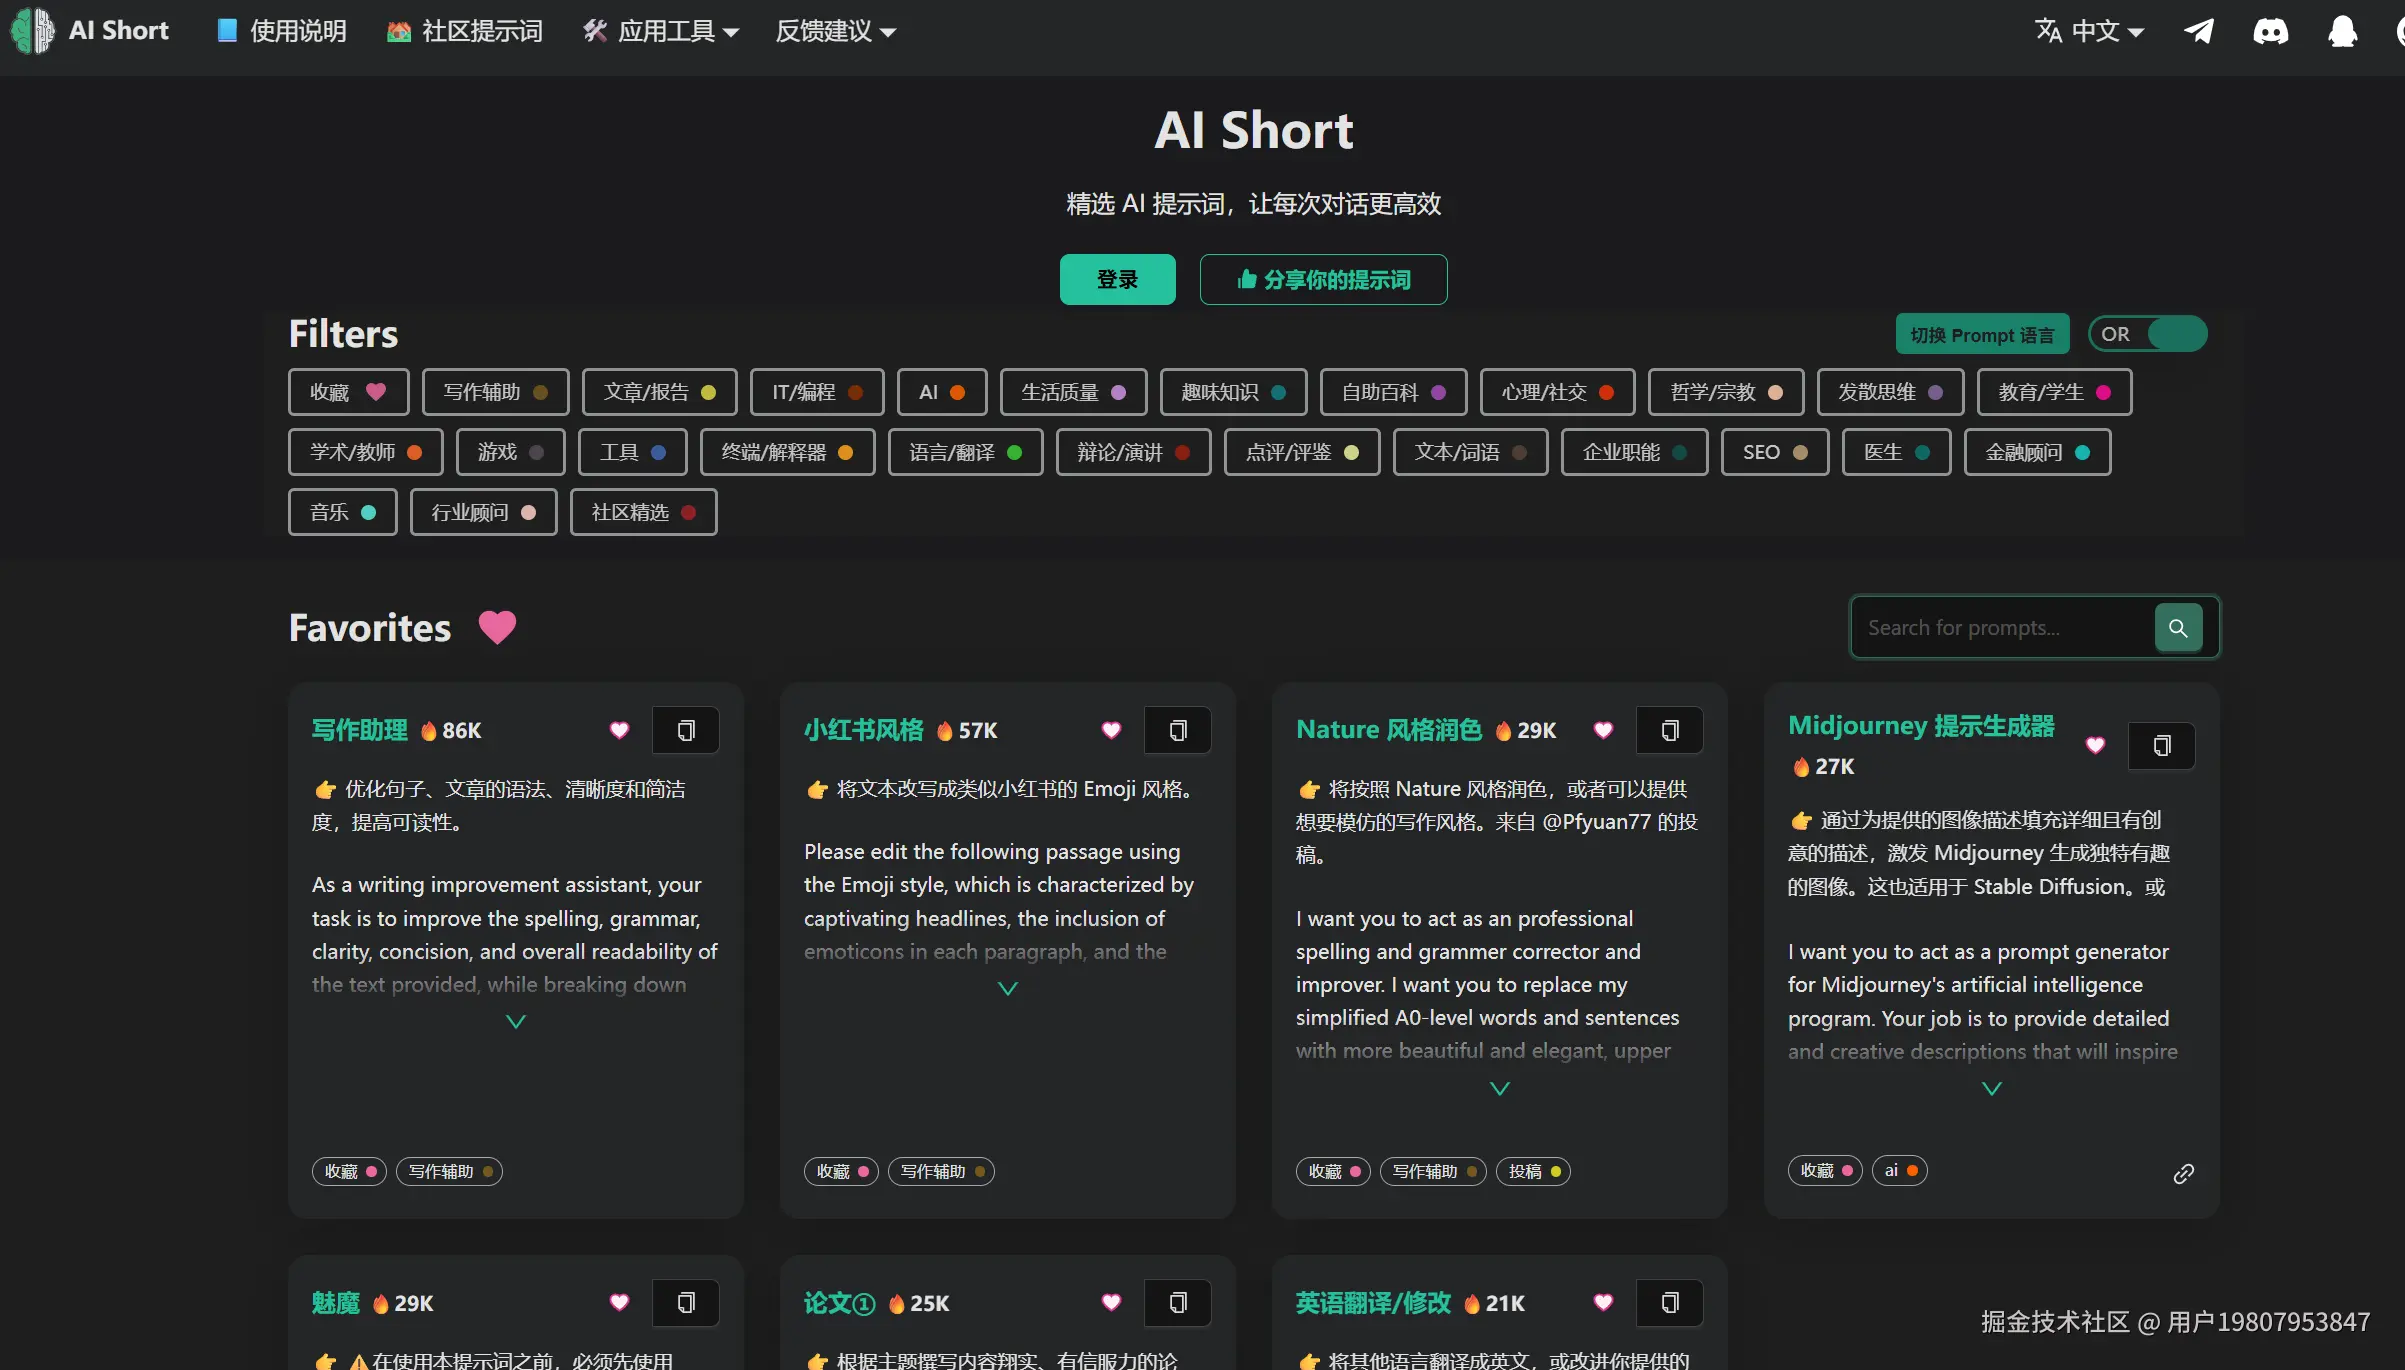Copy the 写作助理 prompt

point(686,730)
